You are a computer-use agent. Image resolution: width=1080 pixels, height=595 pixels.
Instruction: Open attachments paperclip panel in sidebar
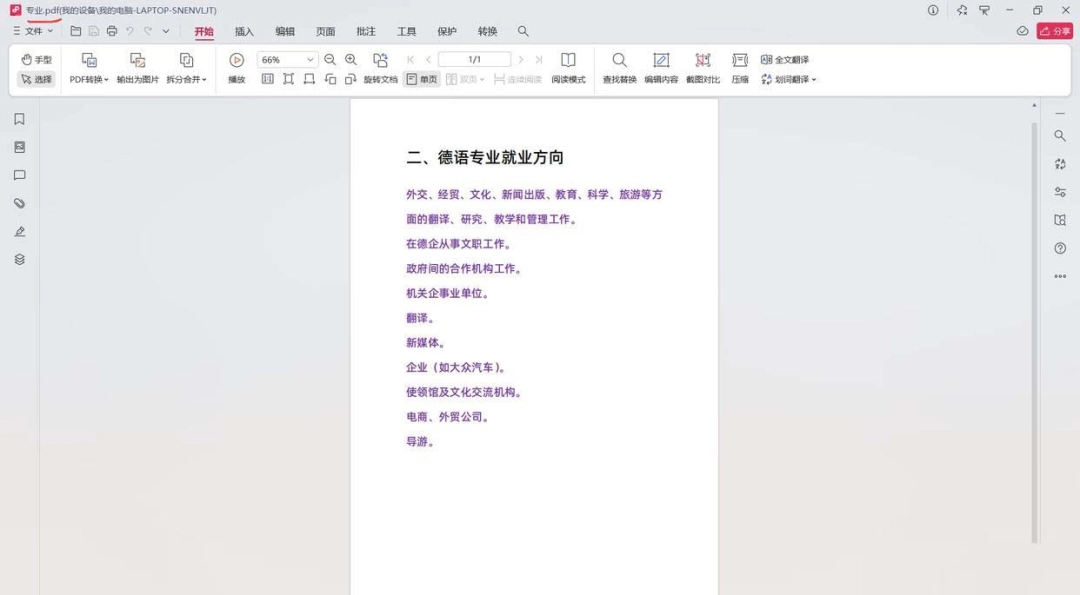tap(19, 203)
